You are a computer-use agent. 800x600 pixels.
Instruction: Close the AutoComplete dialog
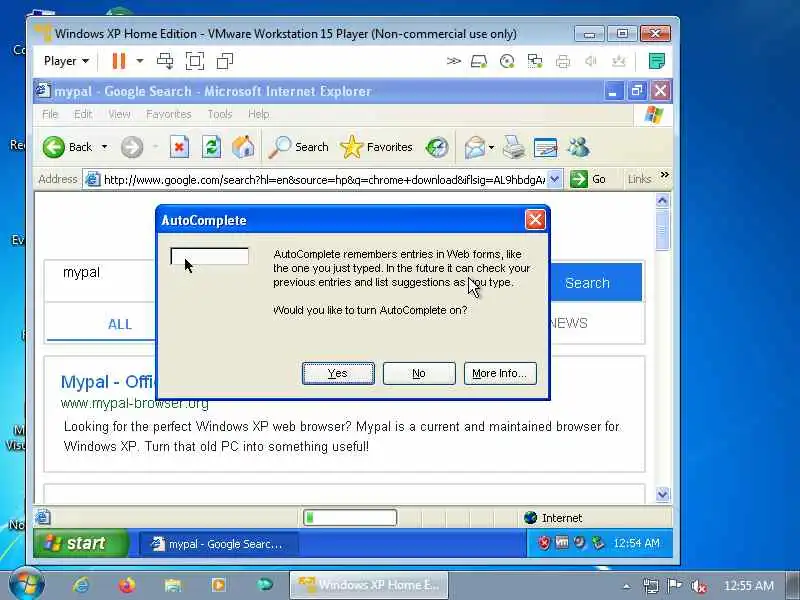coord(535,220)
